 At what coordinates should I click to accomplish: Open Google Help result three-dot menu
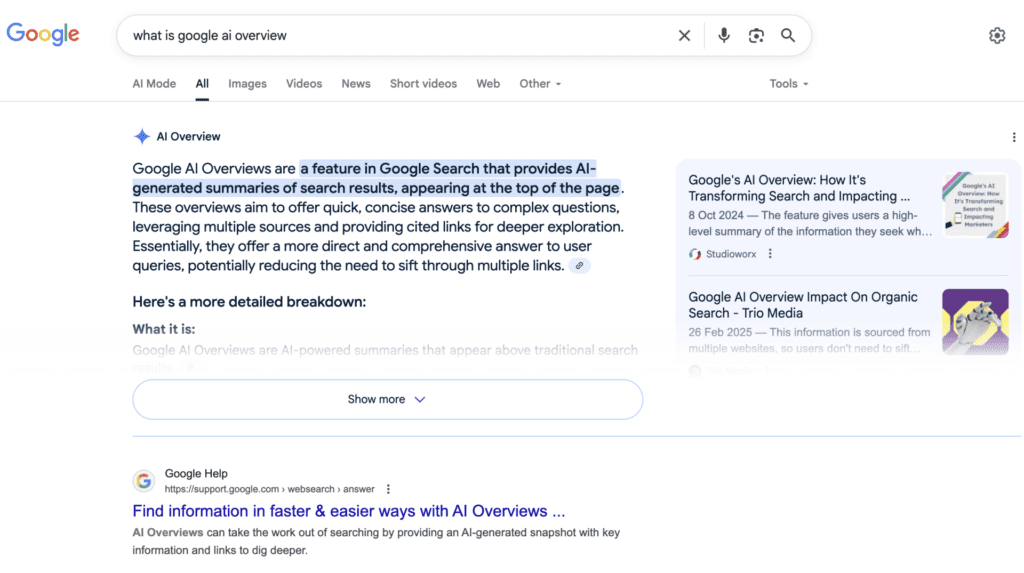pyautogui.click(x=388, y=489)
